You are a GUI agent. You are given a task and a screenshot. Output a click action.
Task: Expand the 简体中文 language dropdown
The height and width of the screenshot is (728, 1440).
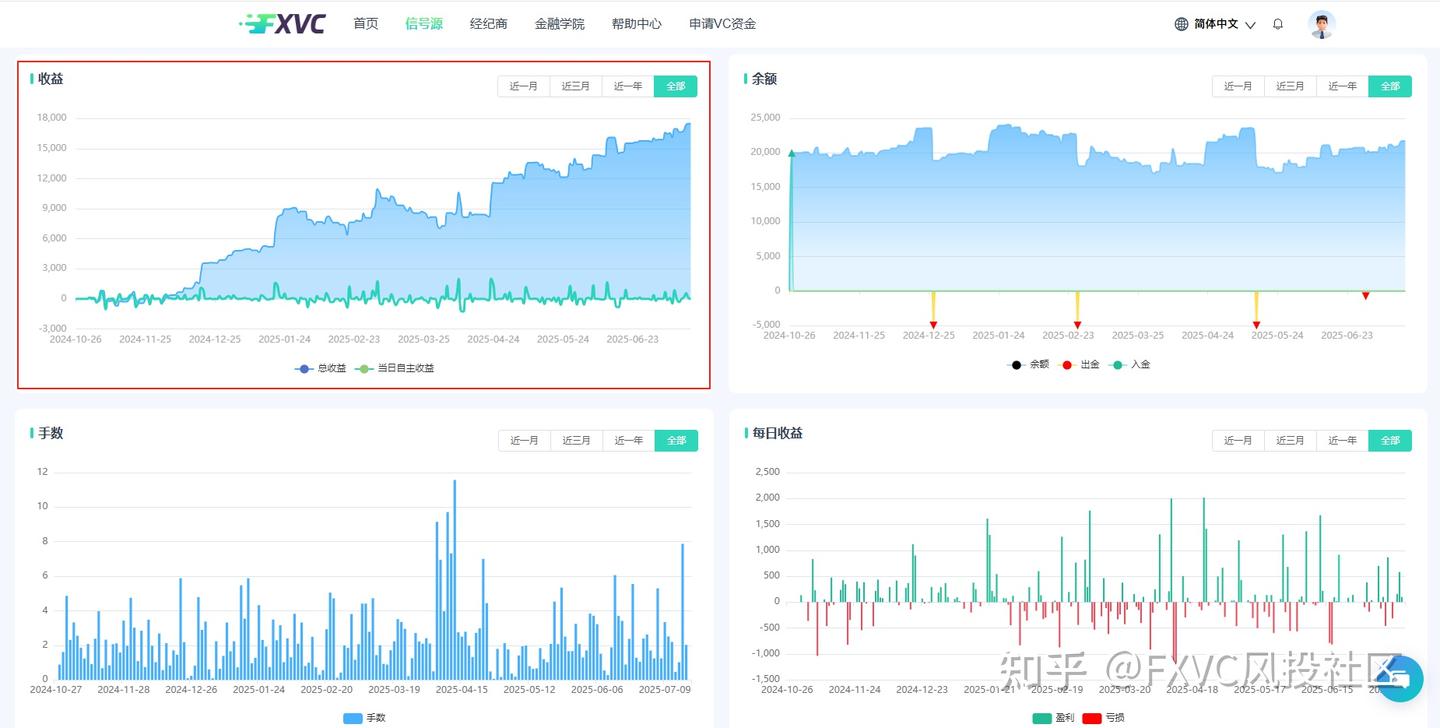coord(1222,23)
